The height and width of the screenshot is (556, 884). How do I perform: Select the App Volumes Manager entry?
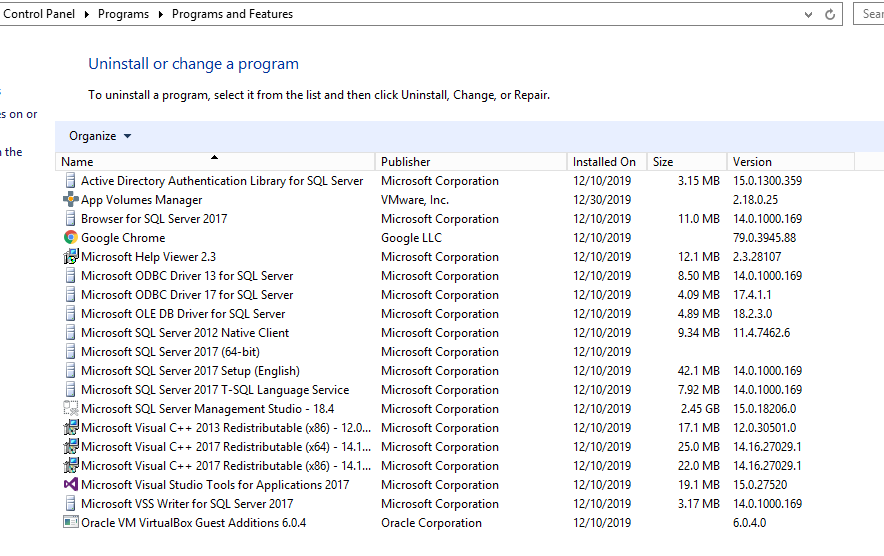[x=142, y=200]
